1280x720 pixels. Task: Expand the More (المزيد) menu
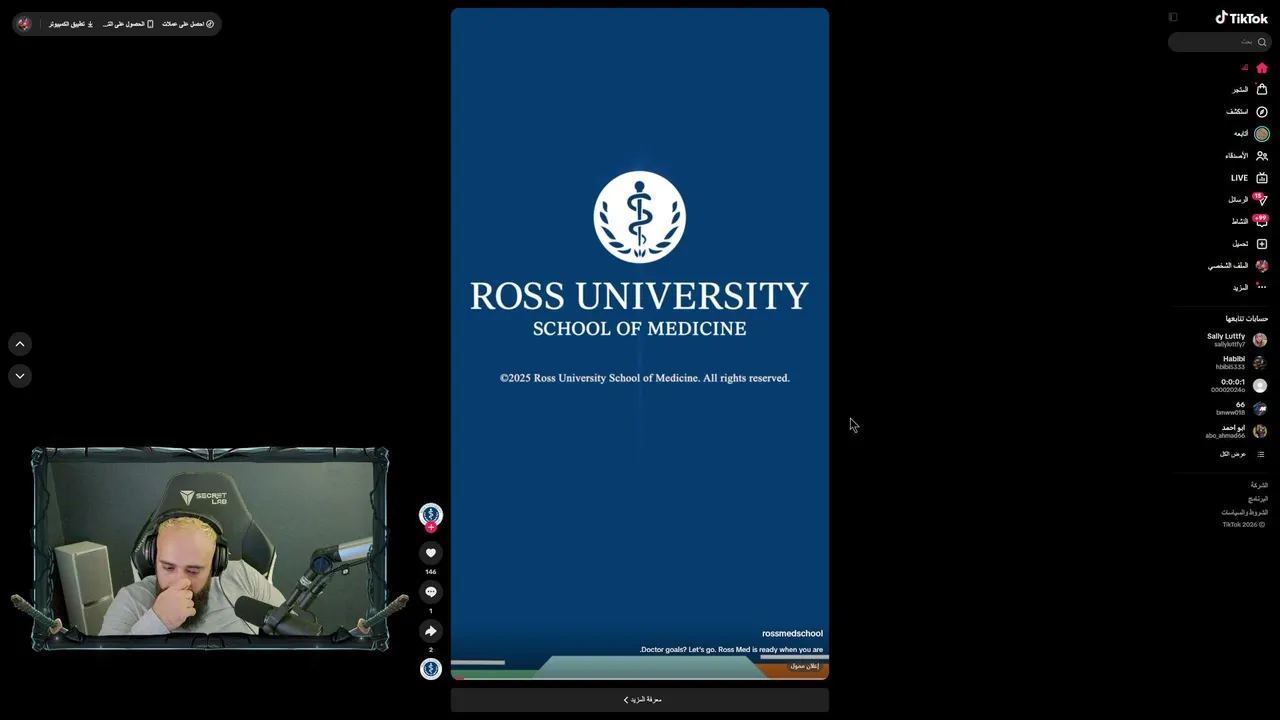point(1250,288)
